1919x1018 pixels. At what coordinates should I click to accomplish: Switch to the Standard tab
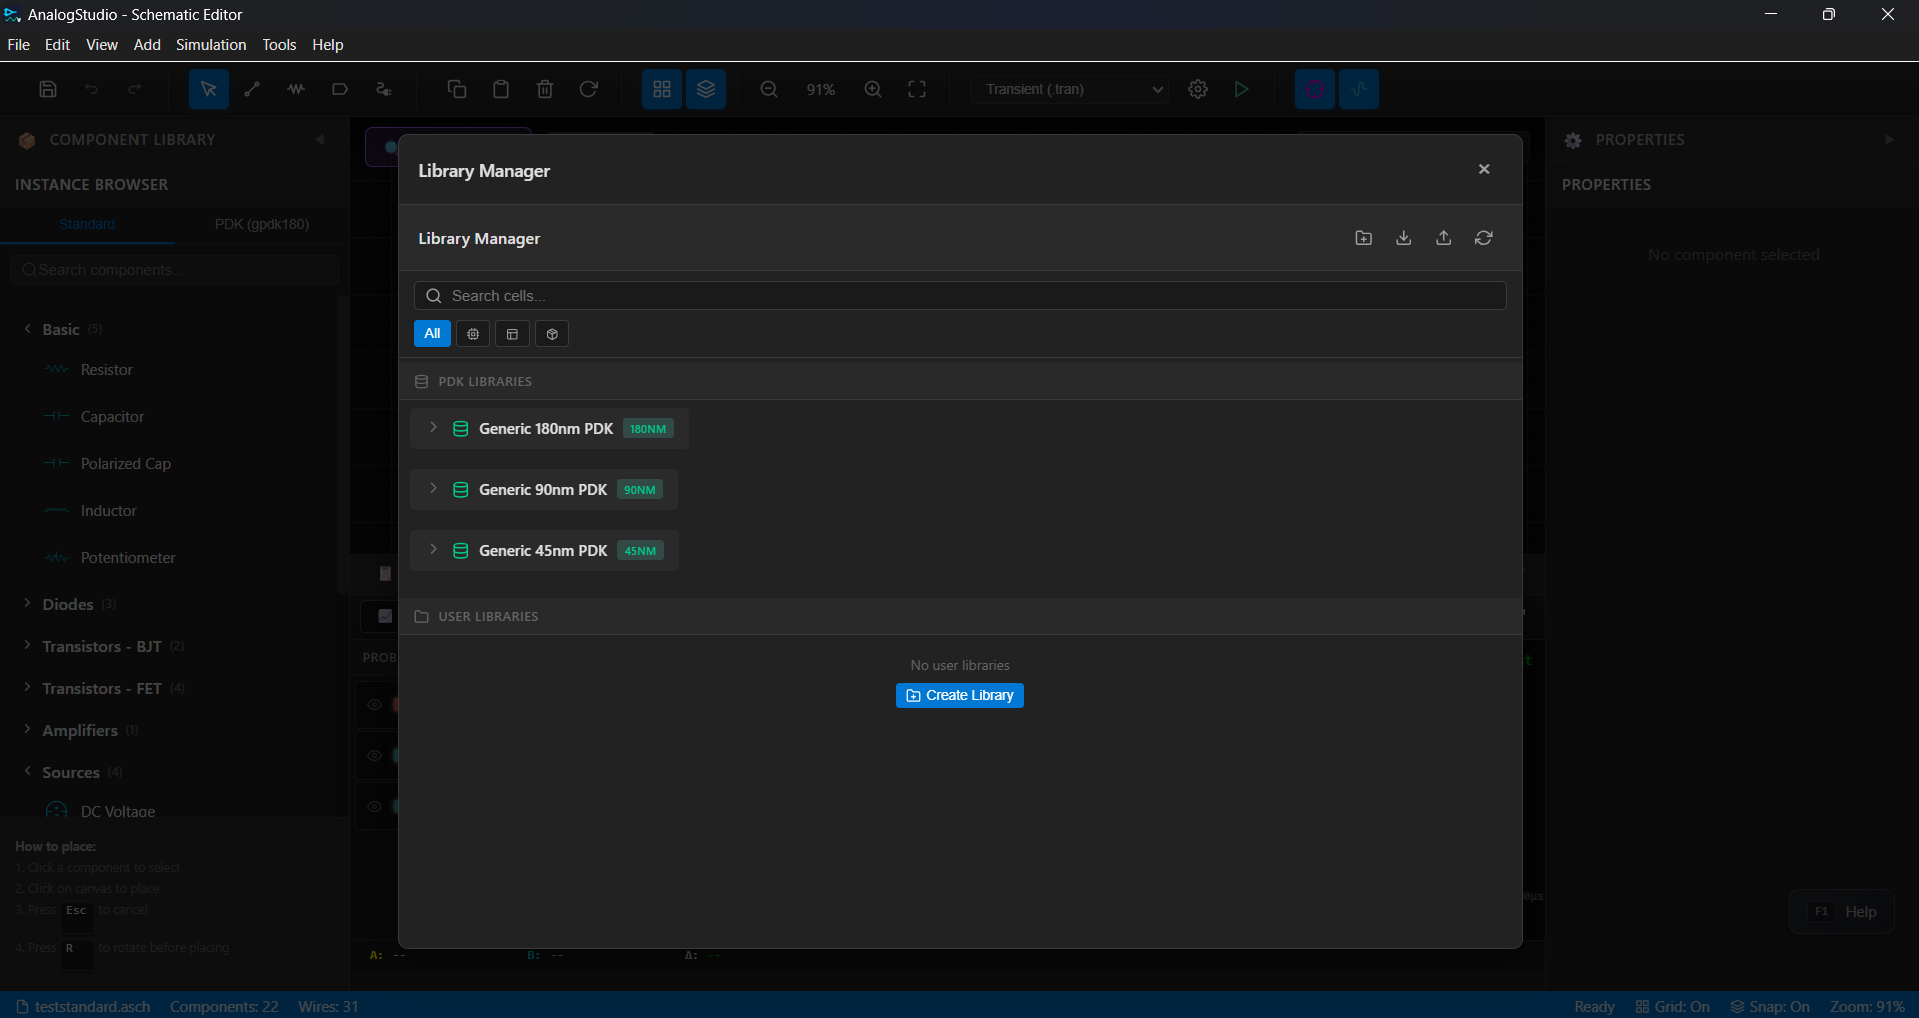(x=87, y=224)
